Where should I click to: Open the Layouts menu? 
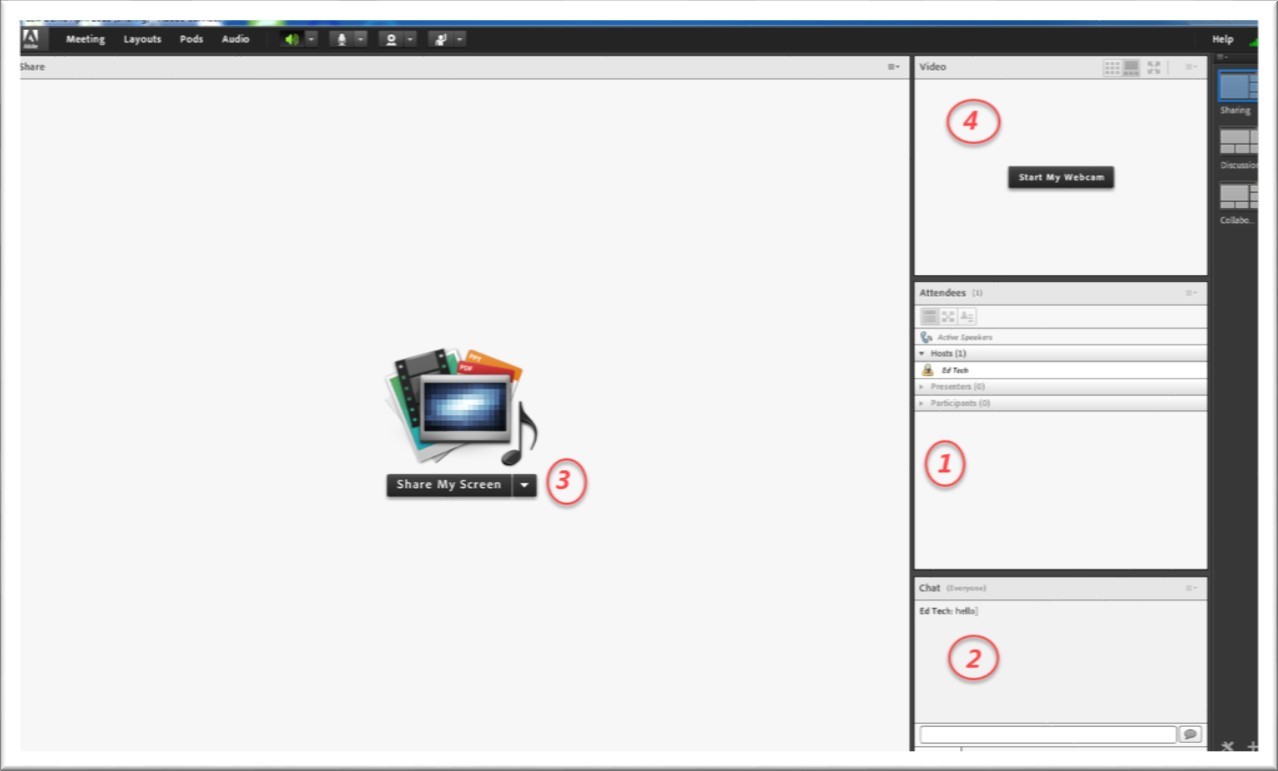(x=142, y=39)
